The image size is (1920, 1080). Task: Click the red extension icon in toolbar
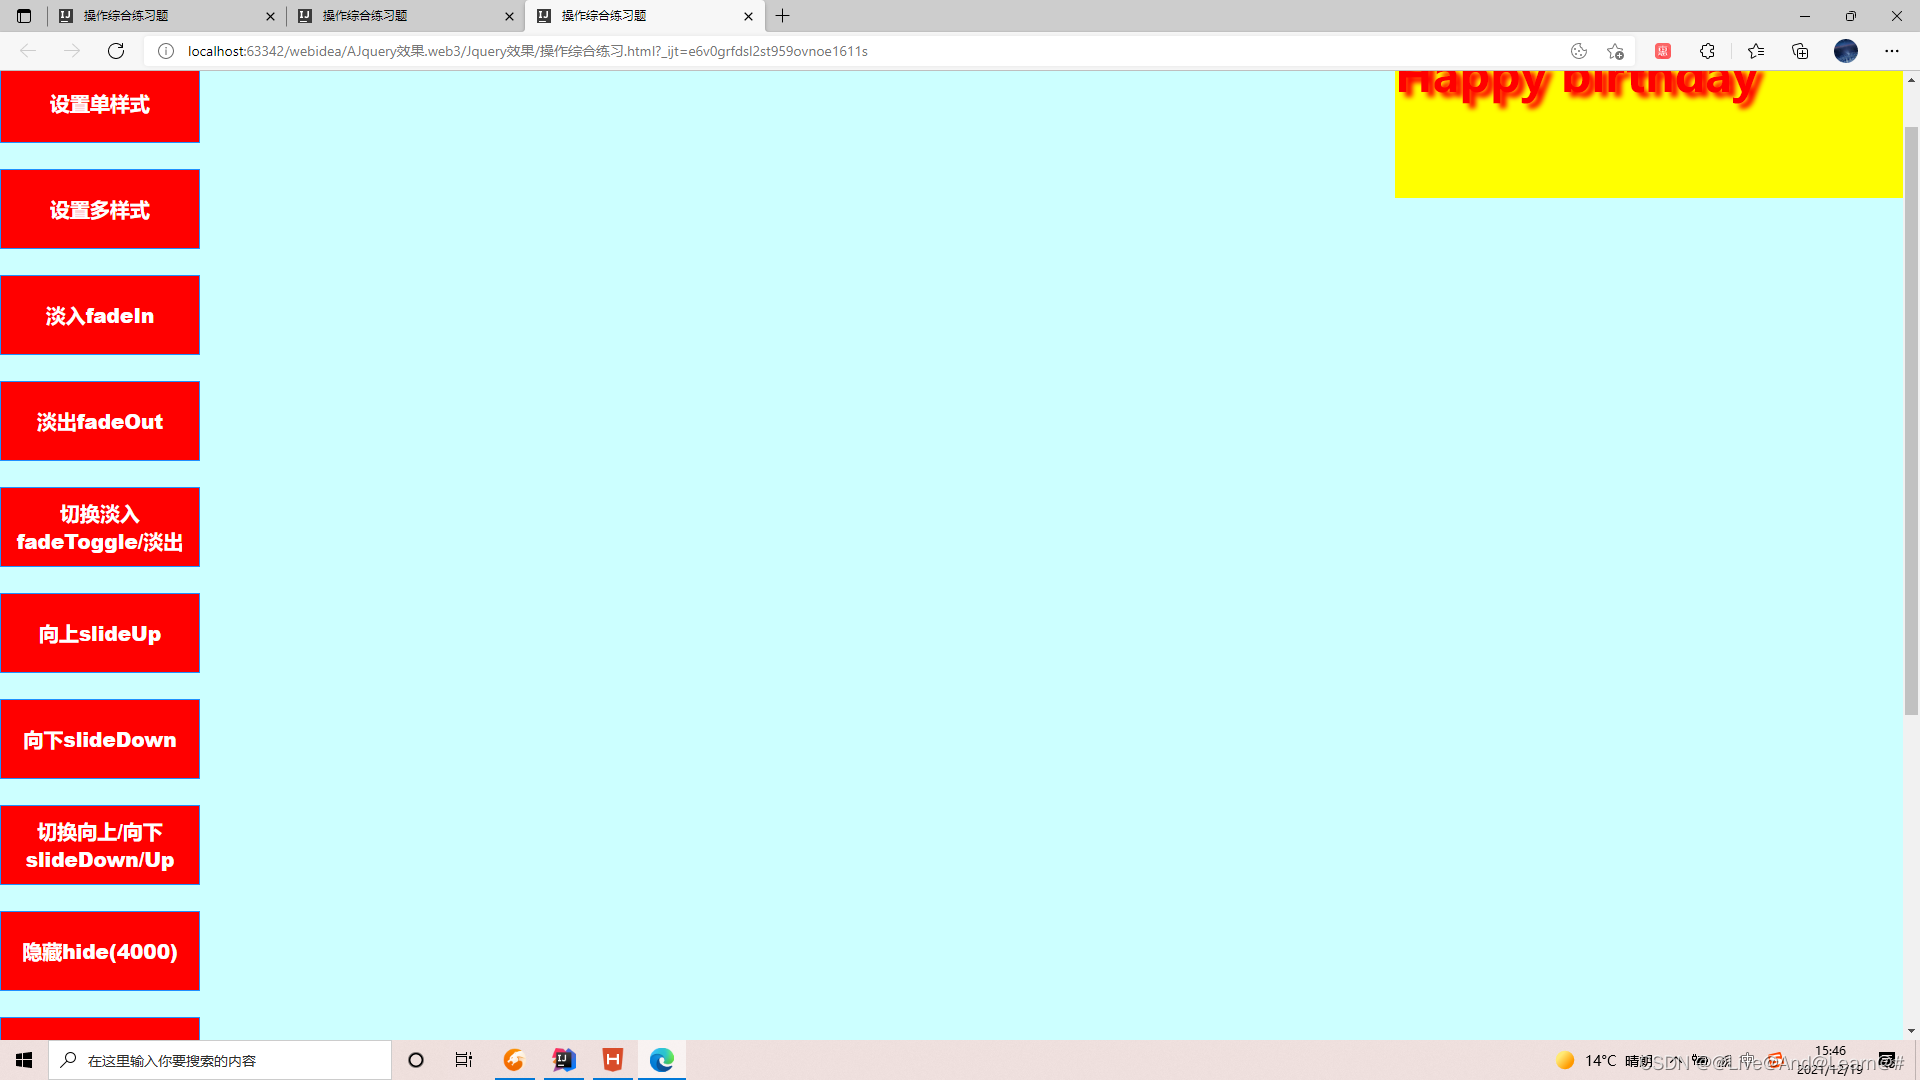tap(1663, 51)
